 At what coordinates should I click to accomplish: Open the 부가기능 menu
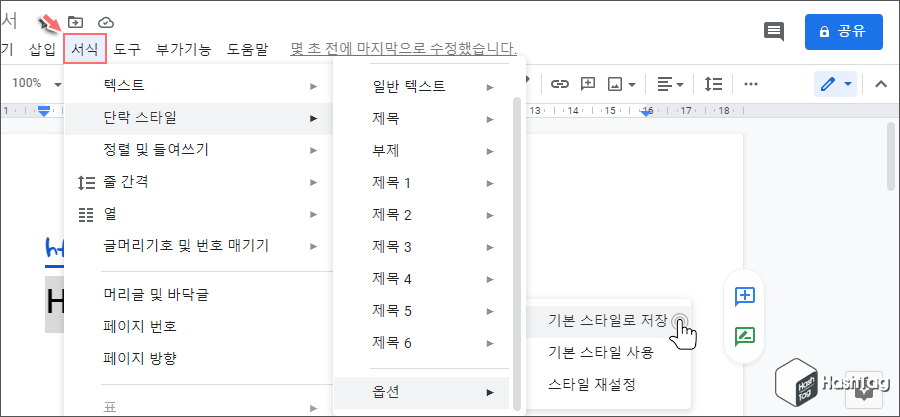point(184,49)
